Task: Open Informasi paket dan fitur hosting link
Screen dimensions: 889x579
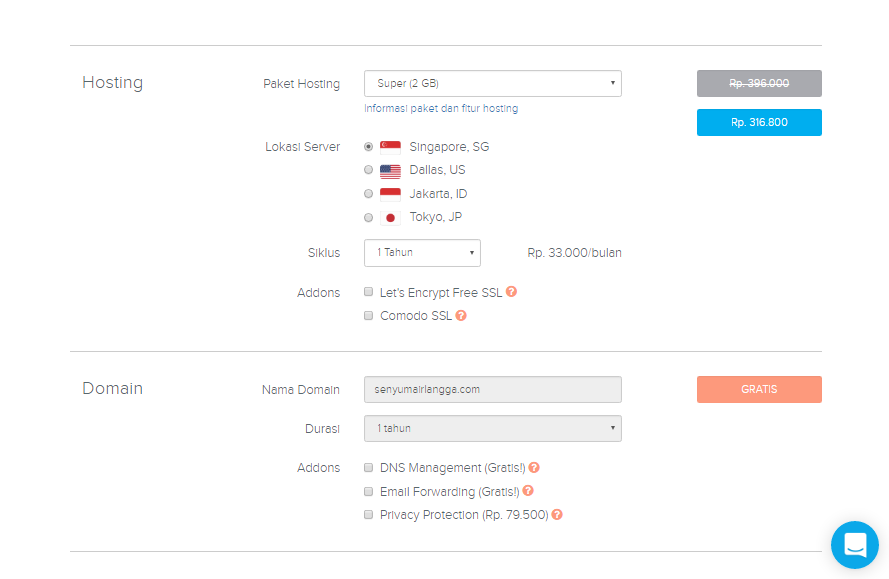Action: tap(441, 108)
